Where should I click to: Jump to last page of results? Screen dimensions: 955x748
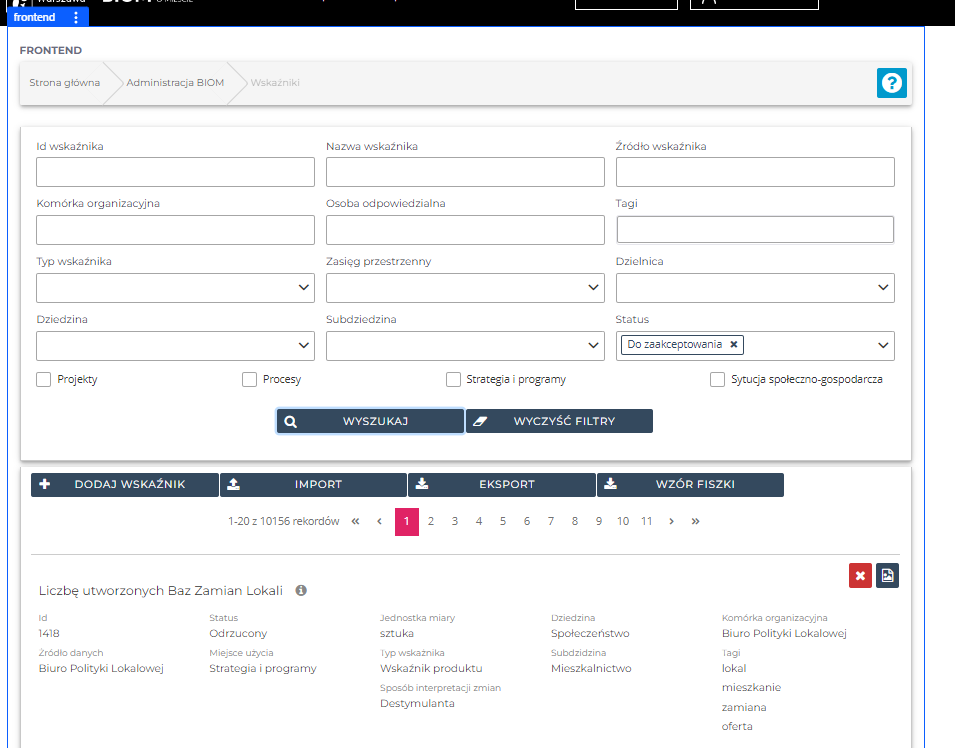click(x=695, y=521)
